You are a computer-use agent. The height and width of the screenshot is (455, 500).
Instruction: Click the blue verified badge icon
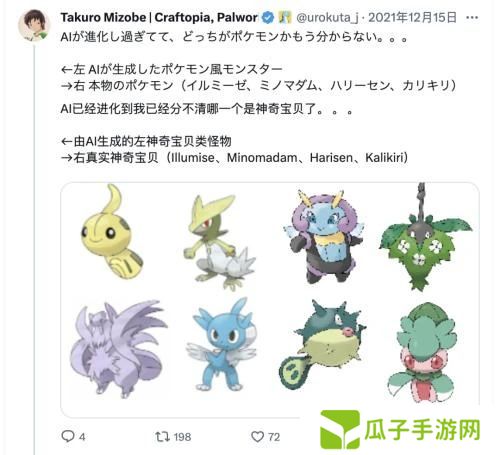point(268,17)
